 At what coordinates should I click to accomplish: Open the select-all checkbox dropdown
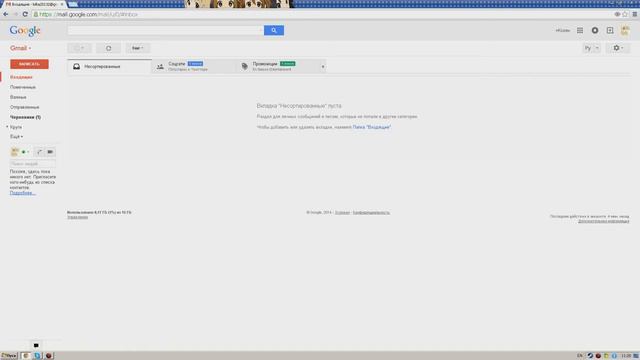tap(79, 48)
